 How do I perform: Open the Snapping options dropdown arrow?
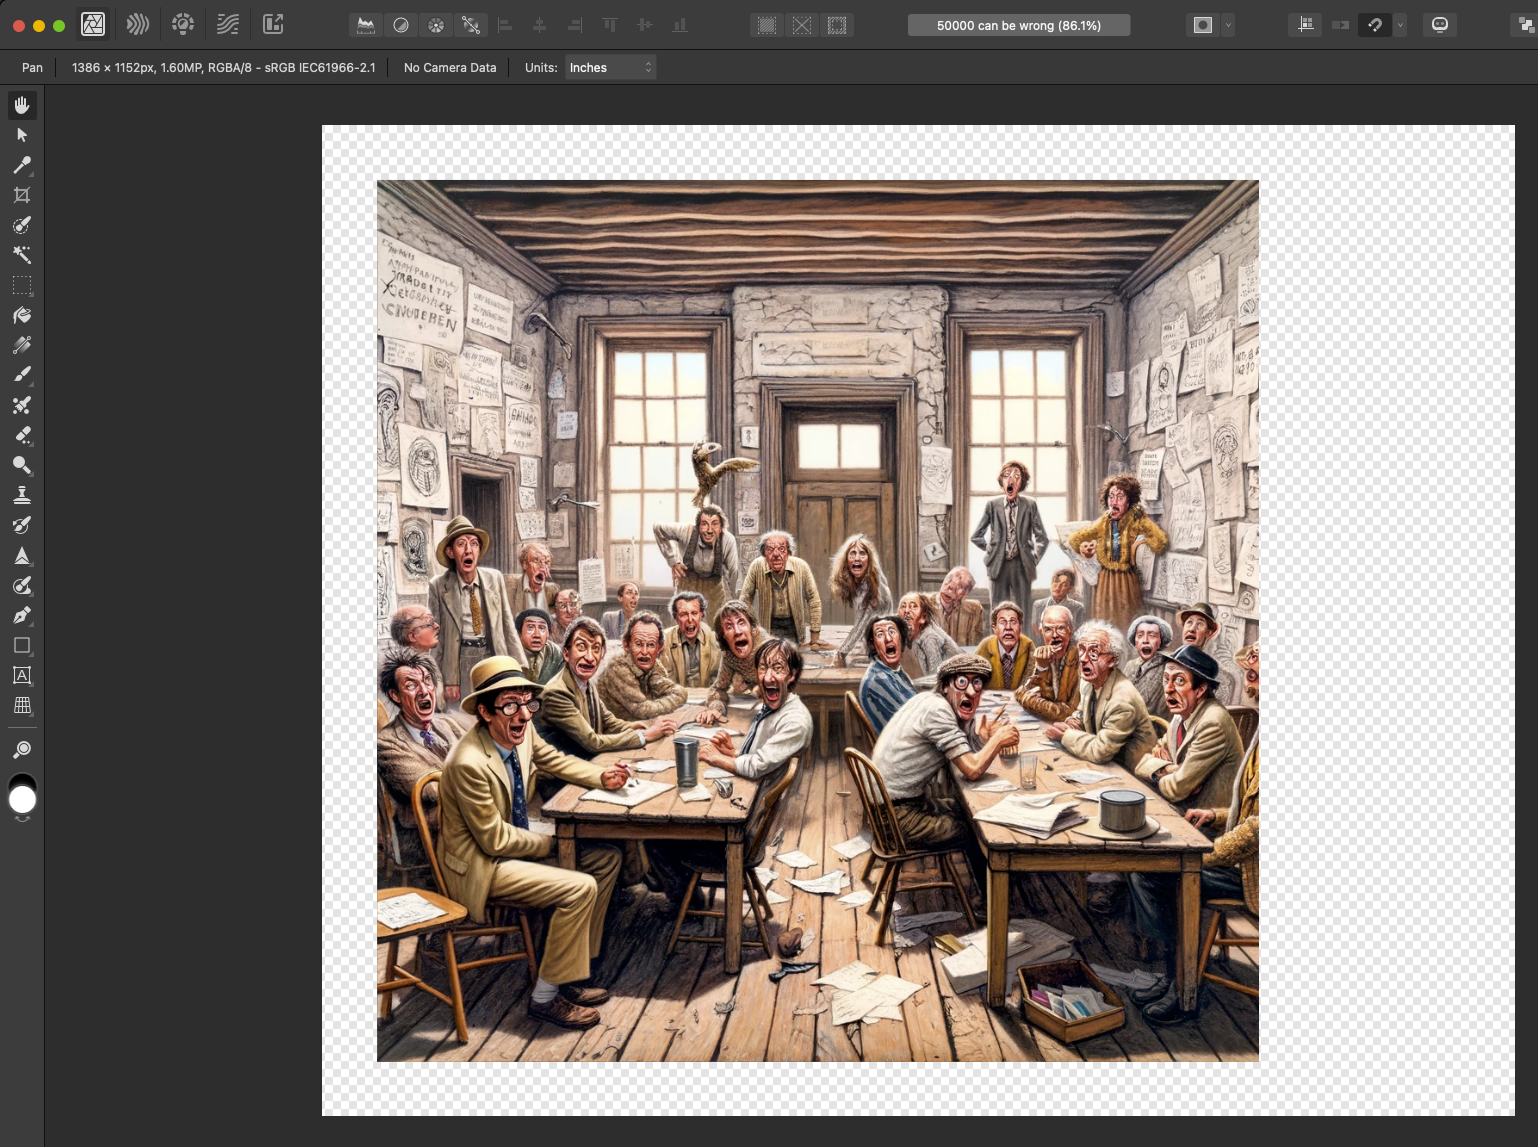pyautogui.click(x=1400, y=25)
